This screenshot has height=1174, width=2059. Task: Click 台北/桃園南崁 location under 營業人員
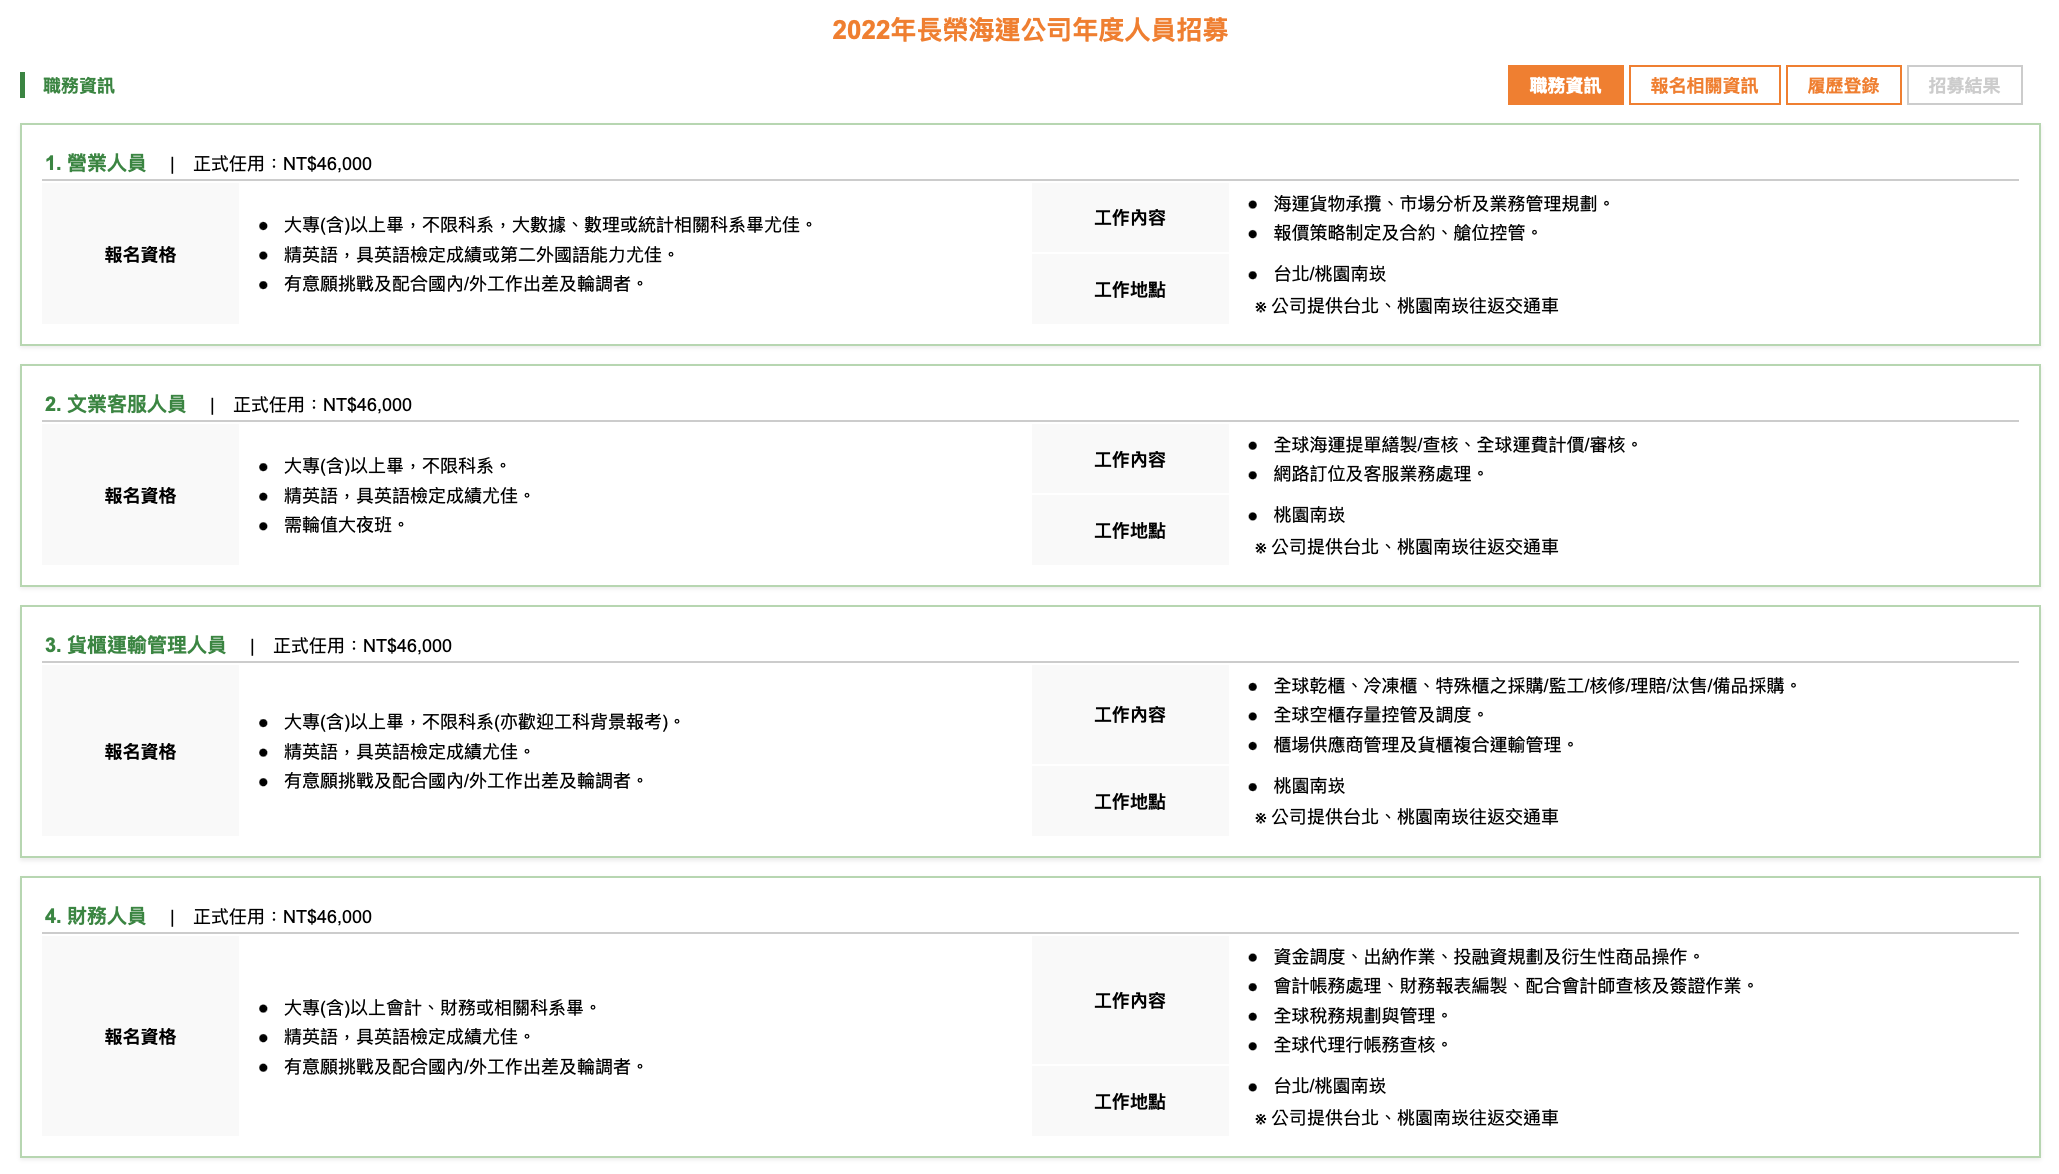(x=1329, y=274)
